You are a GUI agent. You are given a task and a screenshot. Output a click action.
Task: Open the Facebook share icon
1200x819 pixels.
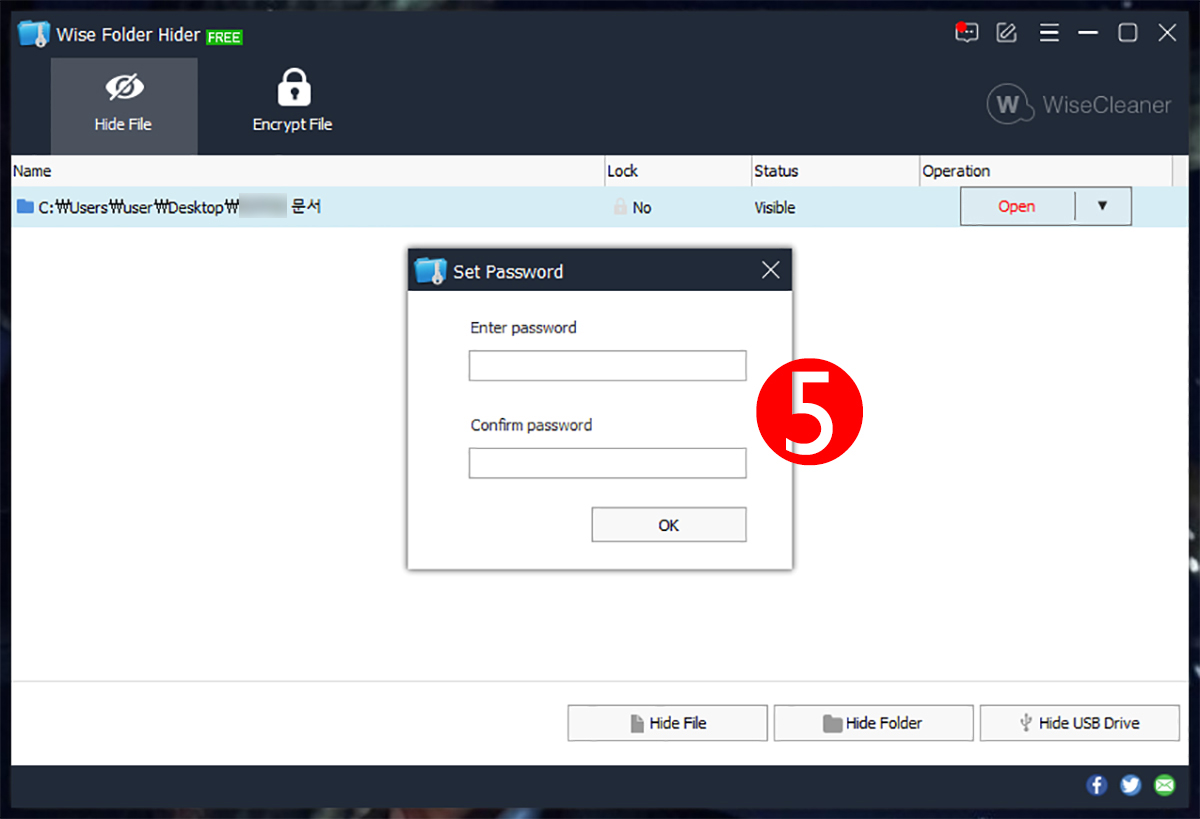[1097, 785]
